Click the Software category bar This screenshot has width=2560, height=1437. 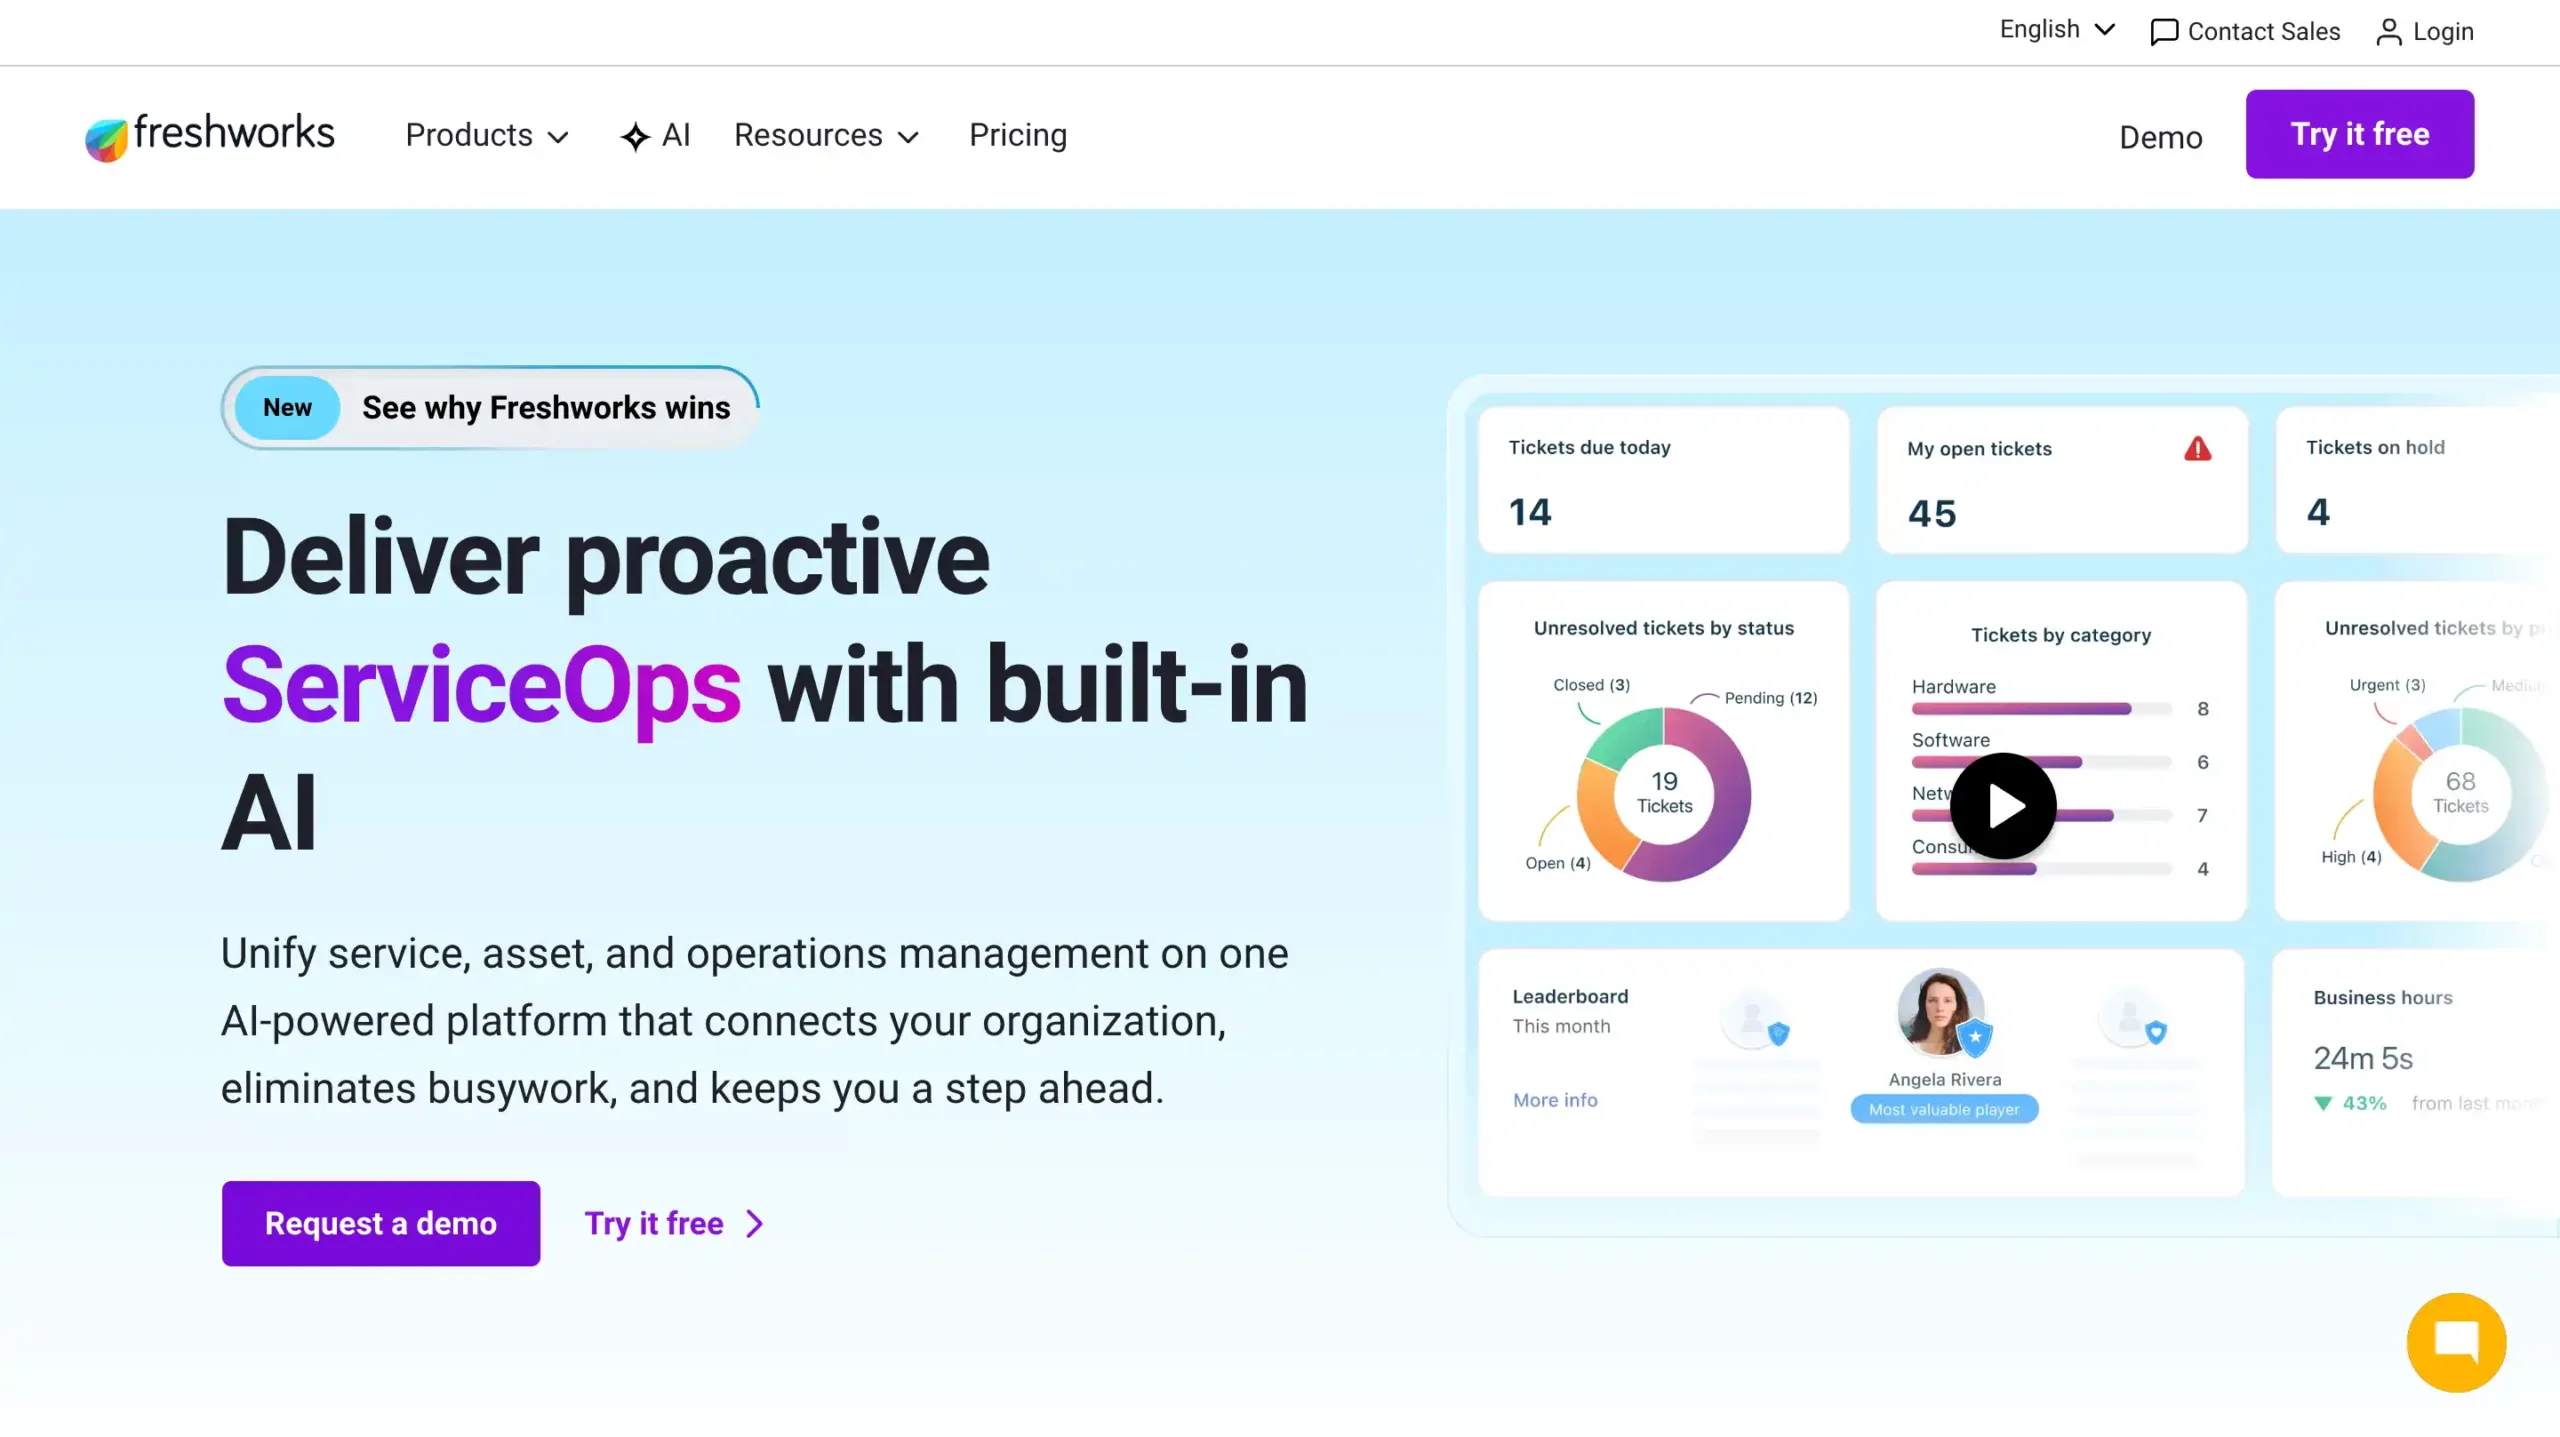[2041, 762]
